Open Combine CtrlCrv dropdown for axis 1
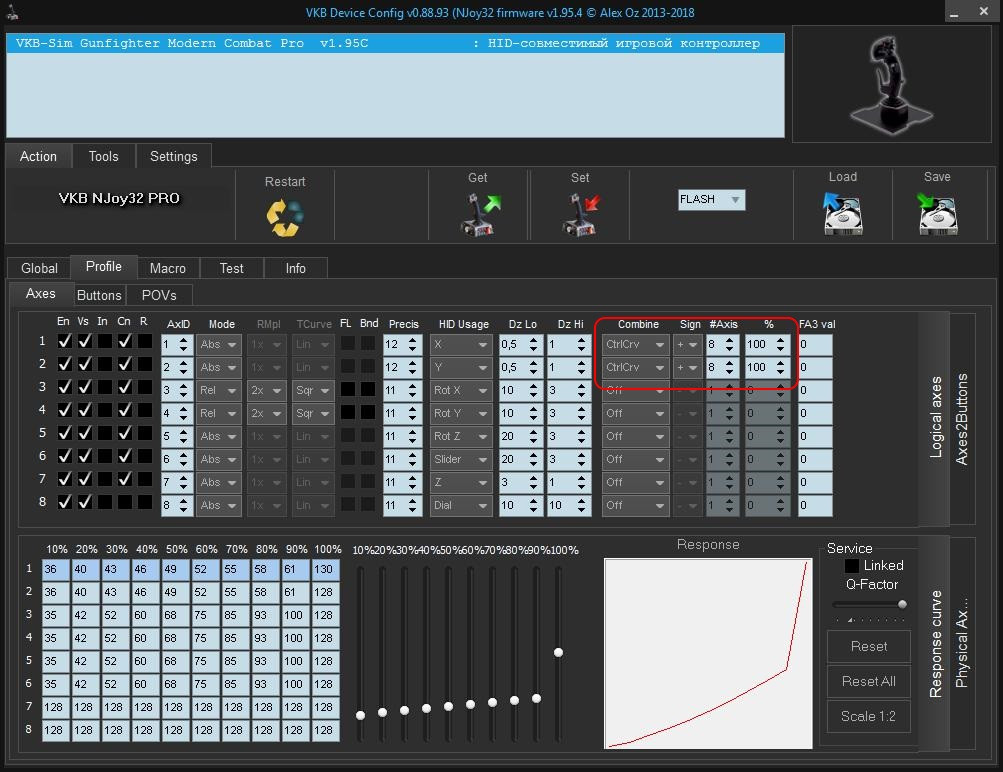Image resolution: width=1003 pixels, height=772 pixels. (x=635, y=344)
